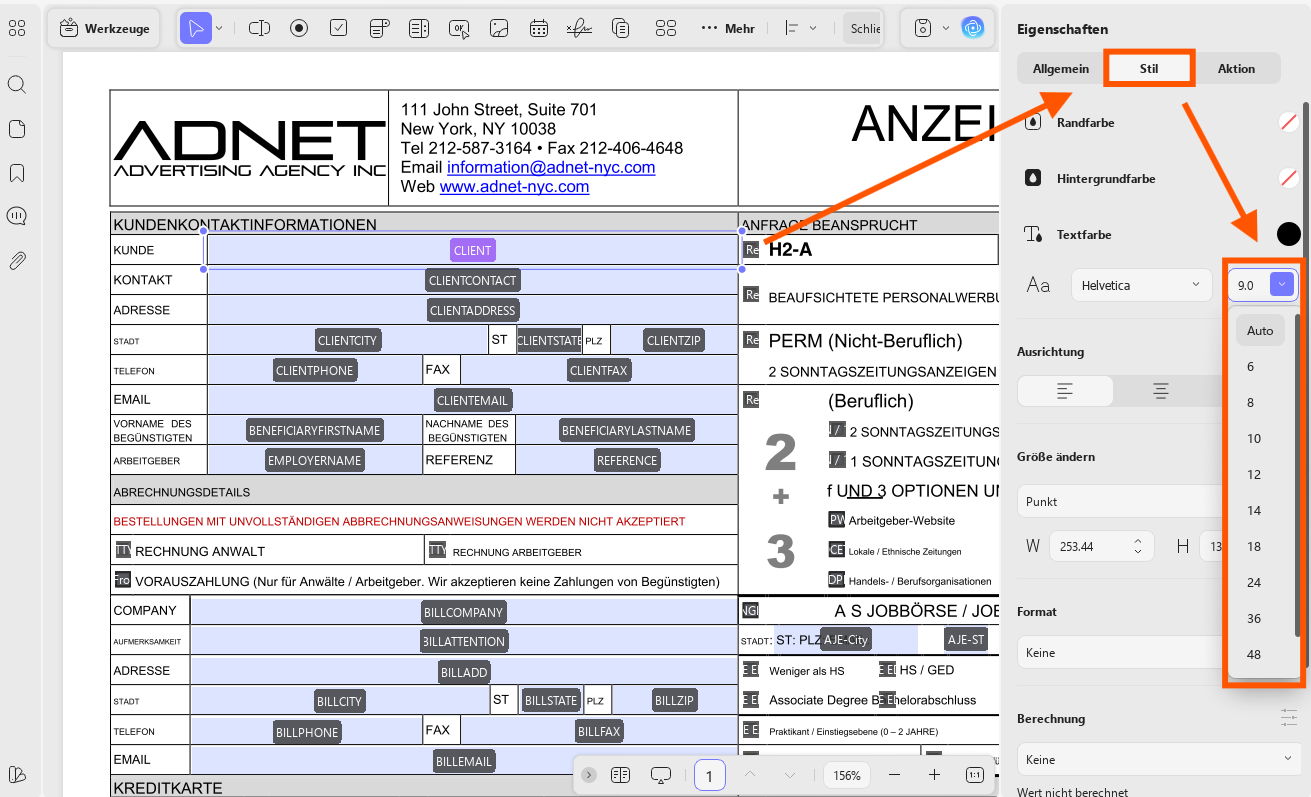Open the bookmarks panel in sidebar

click(x=17, y=173)
